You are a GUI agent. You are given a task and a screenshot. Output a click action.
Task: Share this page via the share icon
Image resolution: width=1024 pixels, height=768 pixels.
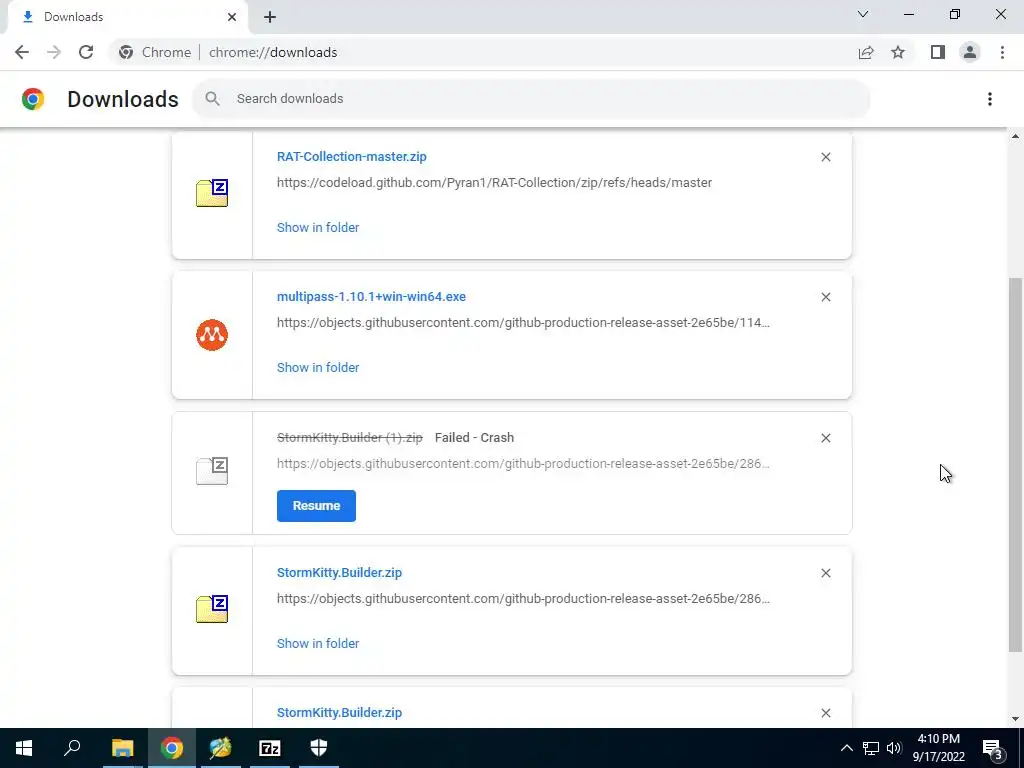coord(866,52)
